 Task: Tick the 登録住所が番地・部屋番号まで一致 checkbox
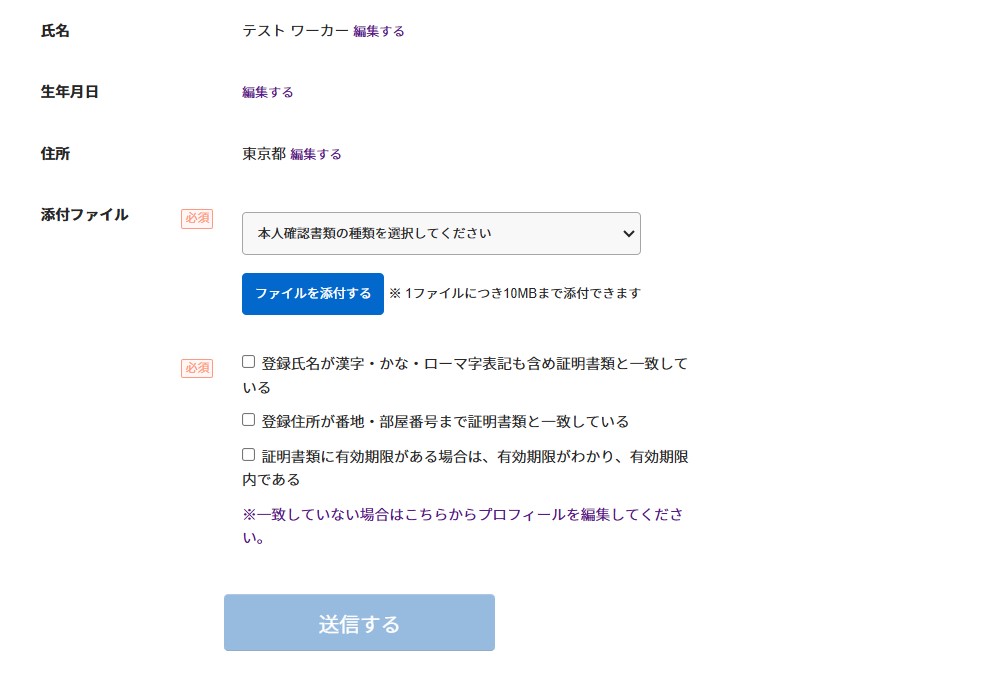[x=249, y=420]
